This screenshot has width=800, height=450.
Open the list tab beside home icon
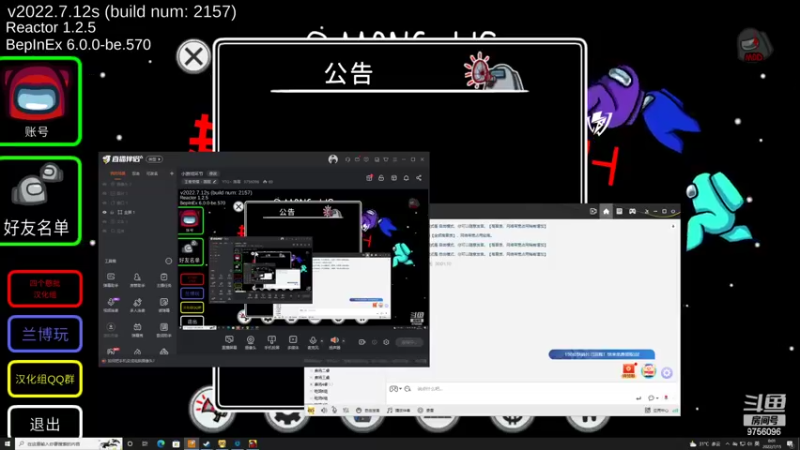pyautogui.click(x=619, y=211)
